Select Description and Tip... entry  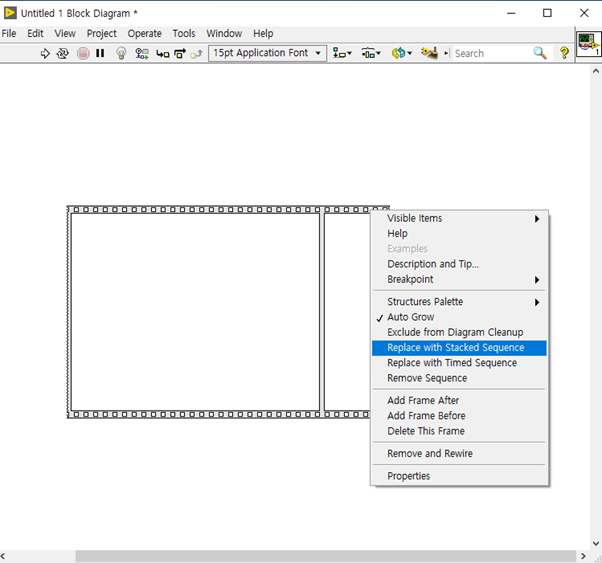459,264
